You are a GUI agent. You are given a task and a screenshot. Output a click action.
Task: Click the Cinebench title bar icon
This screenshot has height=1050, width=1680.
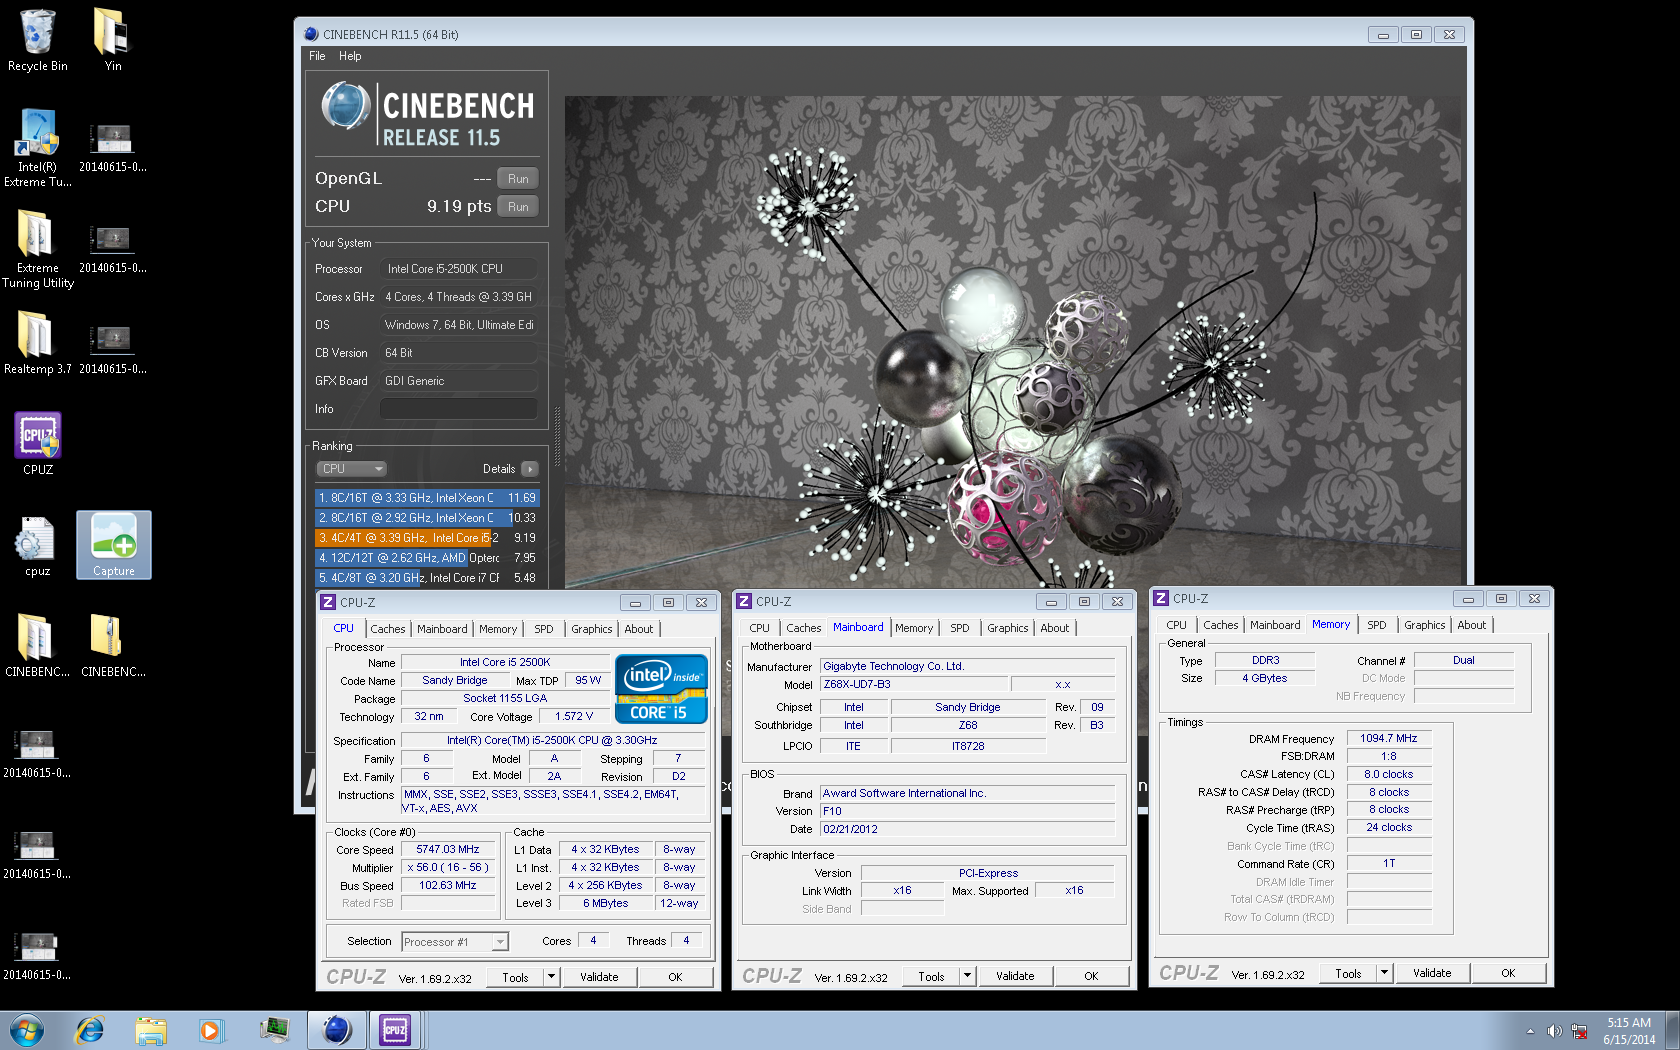[x=311, y=34]
